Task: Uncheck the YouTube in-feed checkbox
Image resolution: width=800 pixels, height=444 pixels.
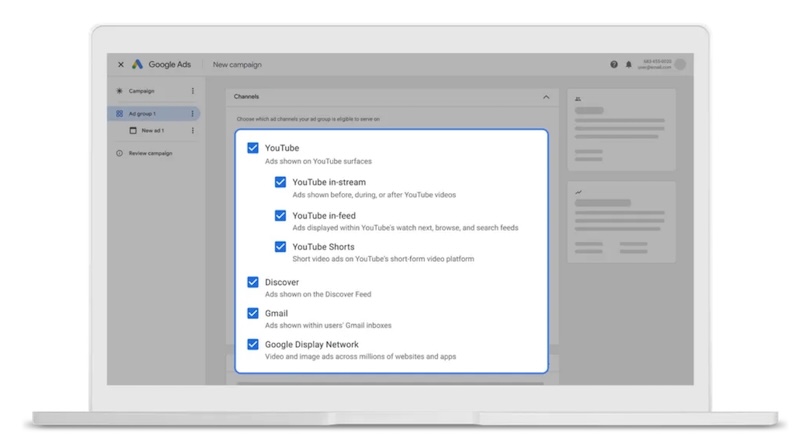Action: click(x=280, y=215)
